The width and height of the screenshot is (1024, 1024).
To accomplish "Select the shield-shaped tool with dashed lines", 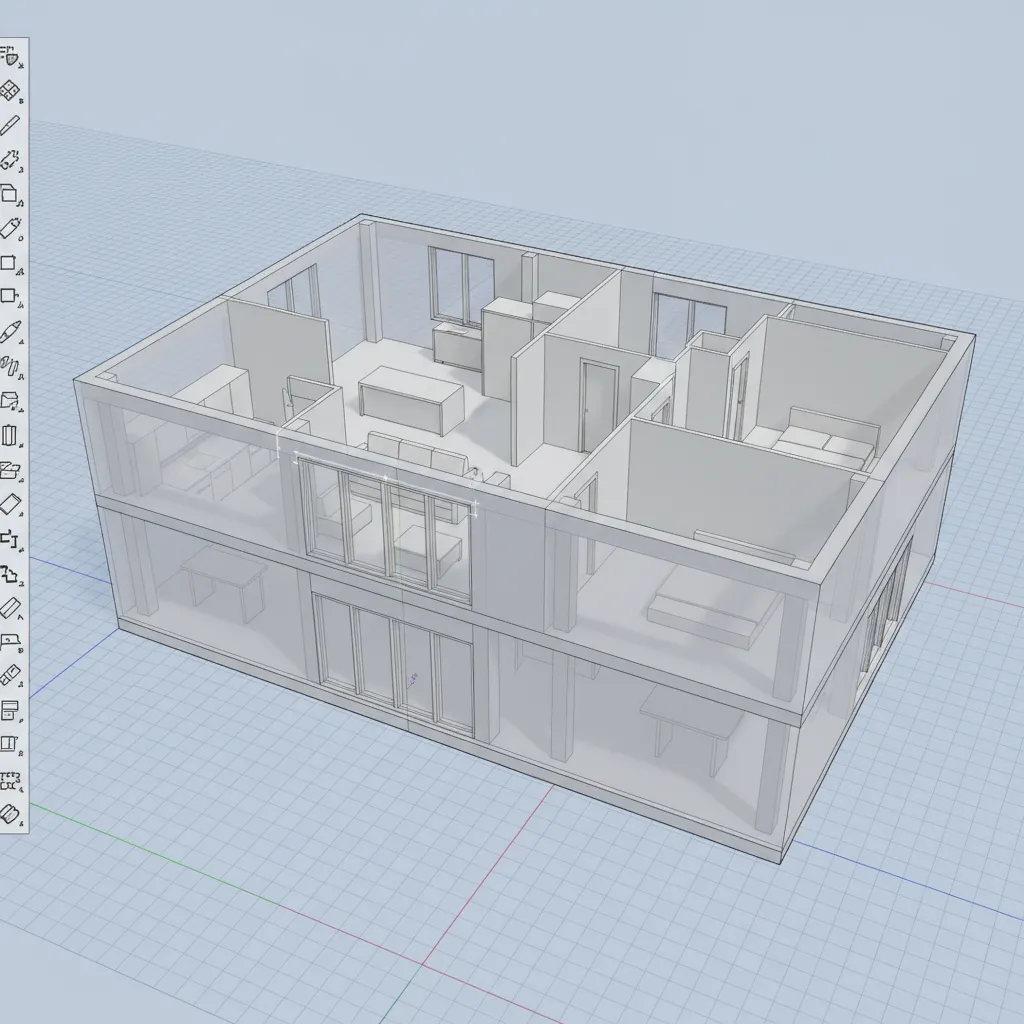I will 11,57.
